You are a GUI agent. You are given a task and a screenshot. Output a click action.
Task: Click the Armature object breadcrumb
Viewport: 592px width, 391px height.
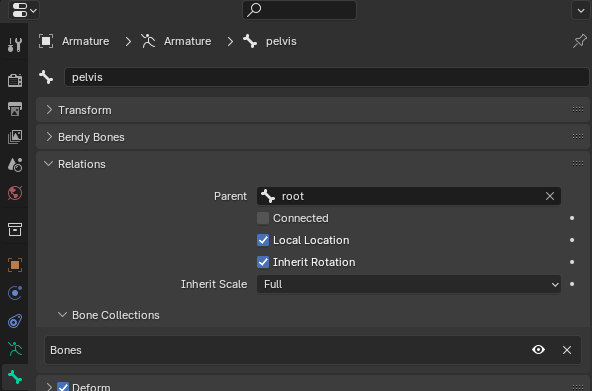pos(74,41)
